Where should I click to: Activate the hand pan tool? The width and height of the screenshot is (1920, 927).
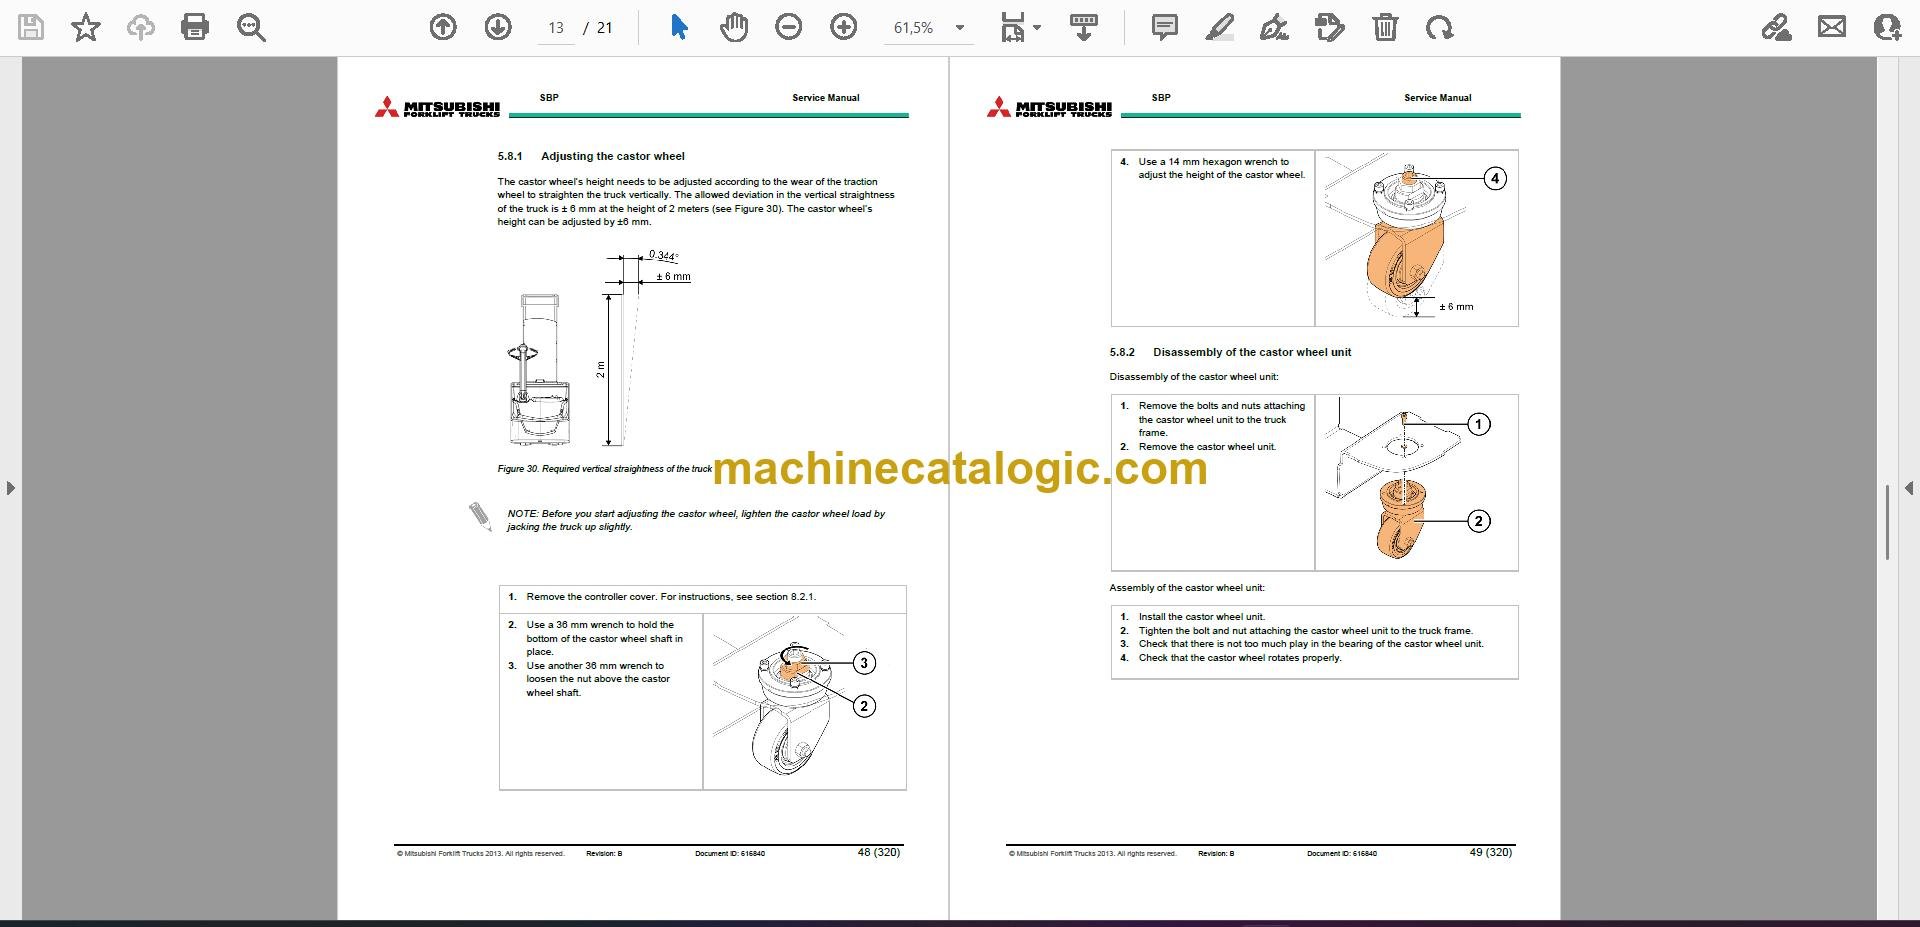click(x=734, y=27)
